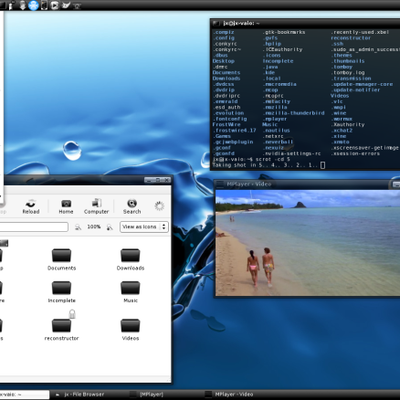Click the 100% zoom level in File Browser
The height and width of the screenshot is (400, 400).
point(94,227)
